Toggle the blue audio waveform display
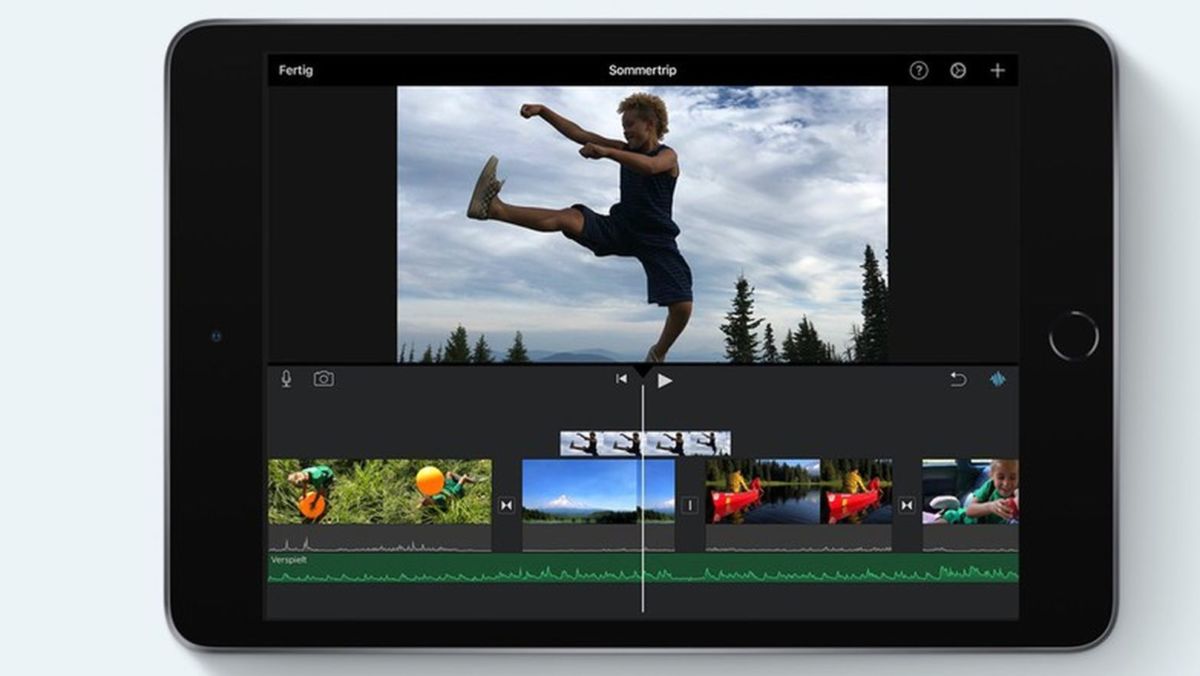The width and height of the screenshot is (1200, 676). [x=998, y=379]
